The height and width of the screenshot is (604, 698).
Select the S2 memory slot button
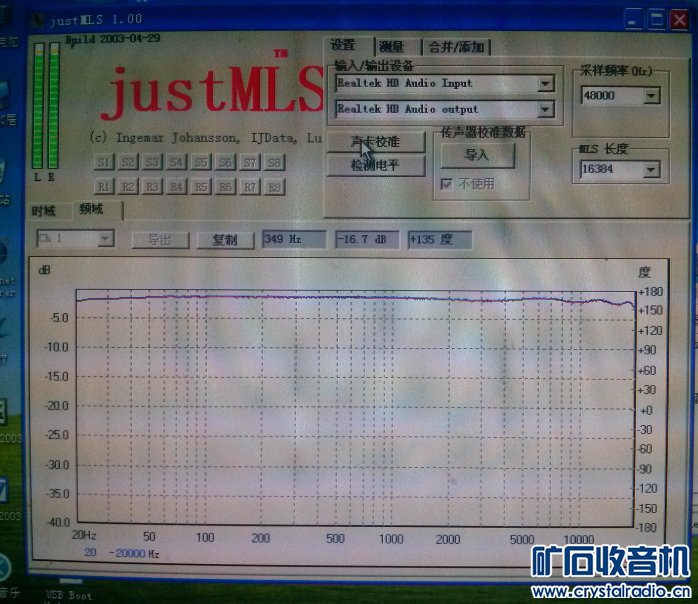click(x=128, y=162)
